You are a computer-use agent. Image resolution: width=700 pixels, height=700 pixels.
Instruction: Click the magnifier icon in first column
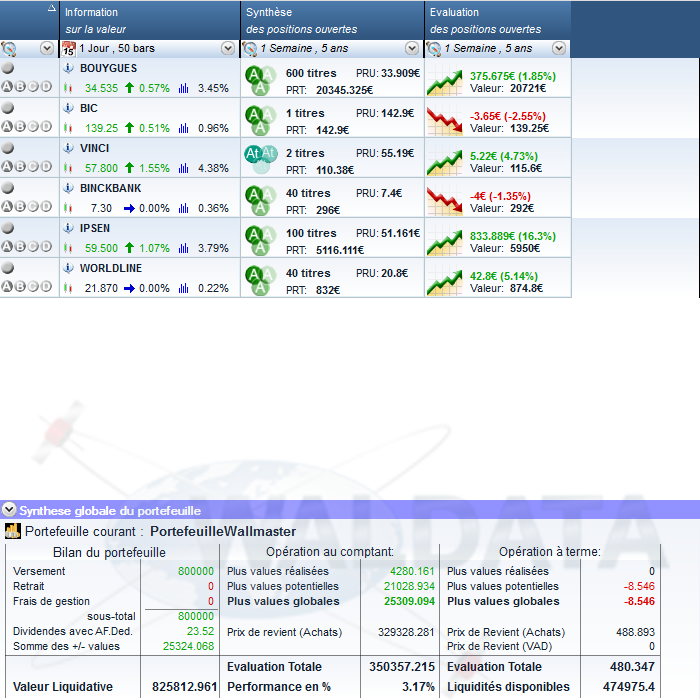point(8,48)
